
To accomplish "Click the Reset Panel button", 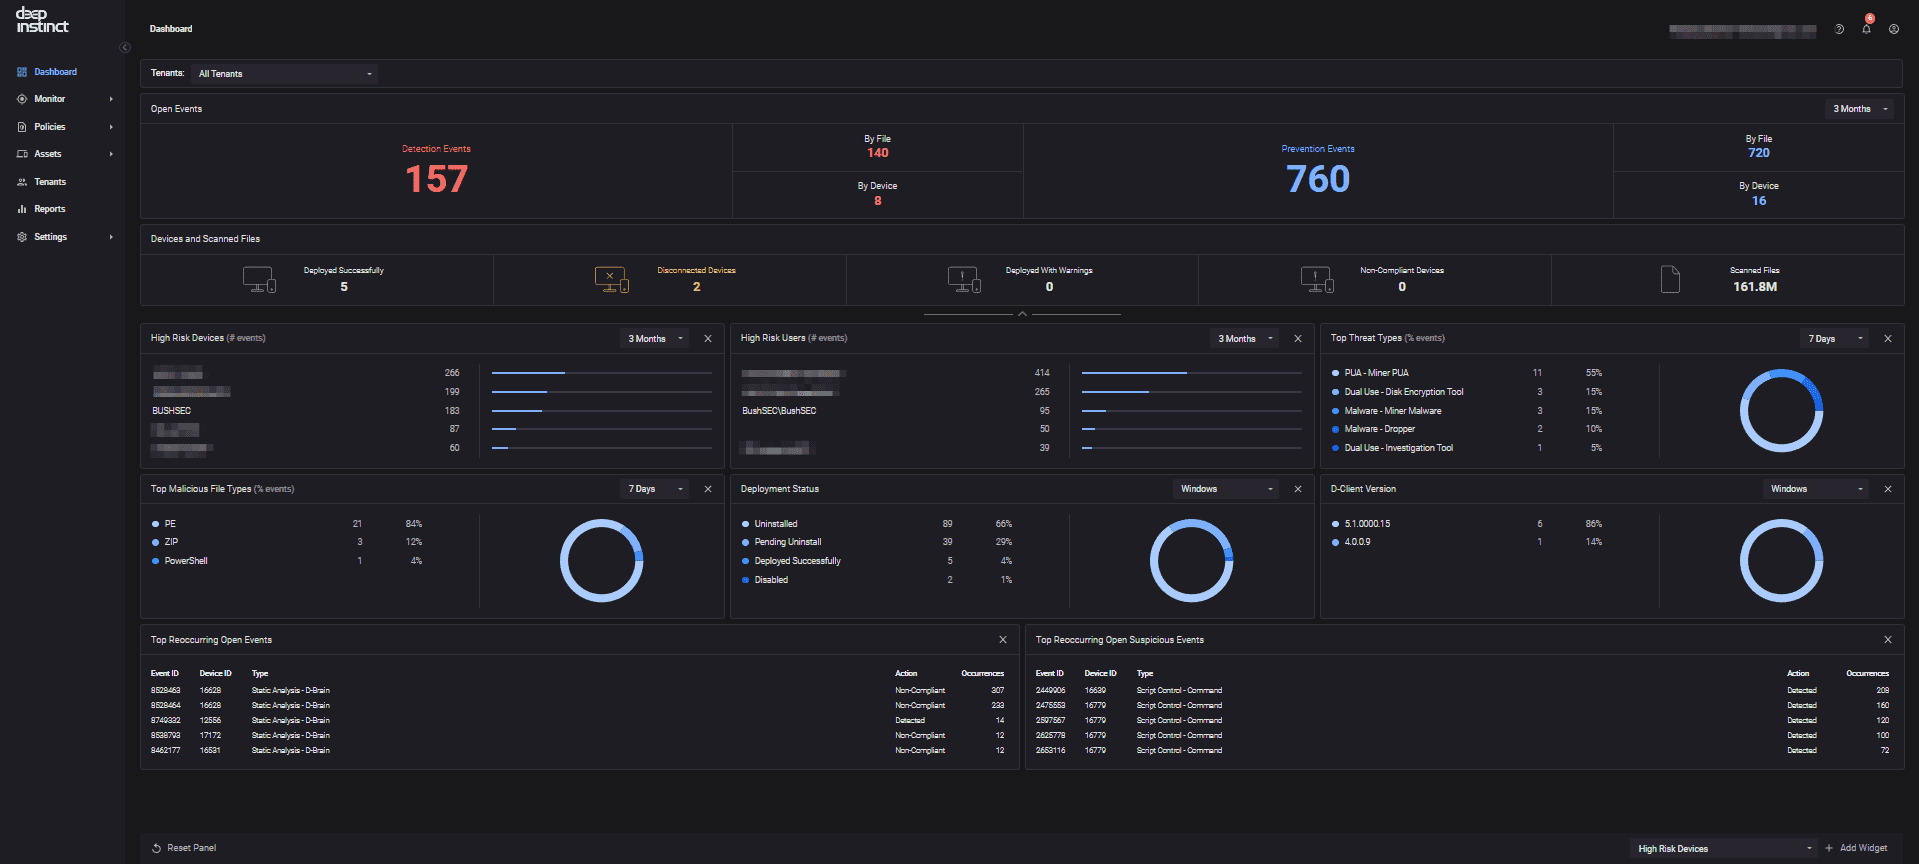I will tap(184, 848).
